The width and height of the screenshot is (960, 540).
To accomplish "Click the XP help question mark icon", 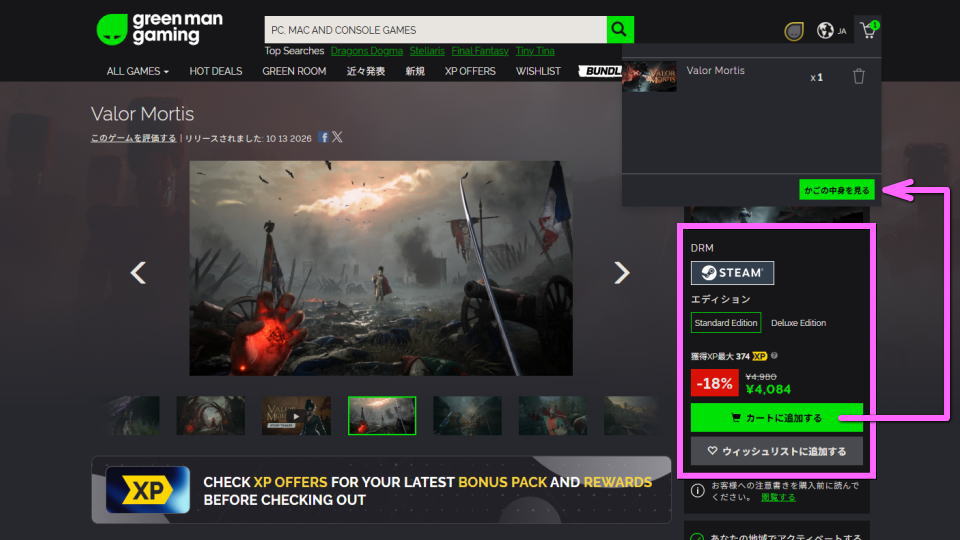I will 774,356.
